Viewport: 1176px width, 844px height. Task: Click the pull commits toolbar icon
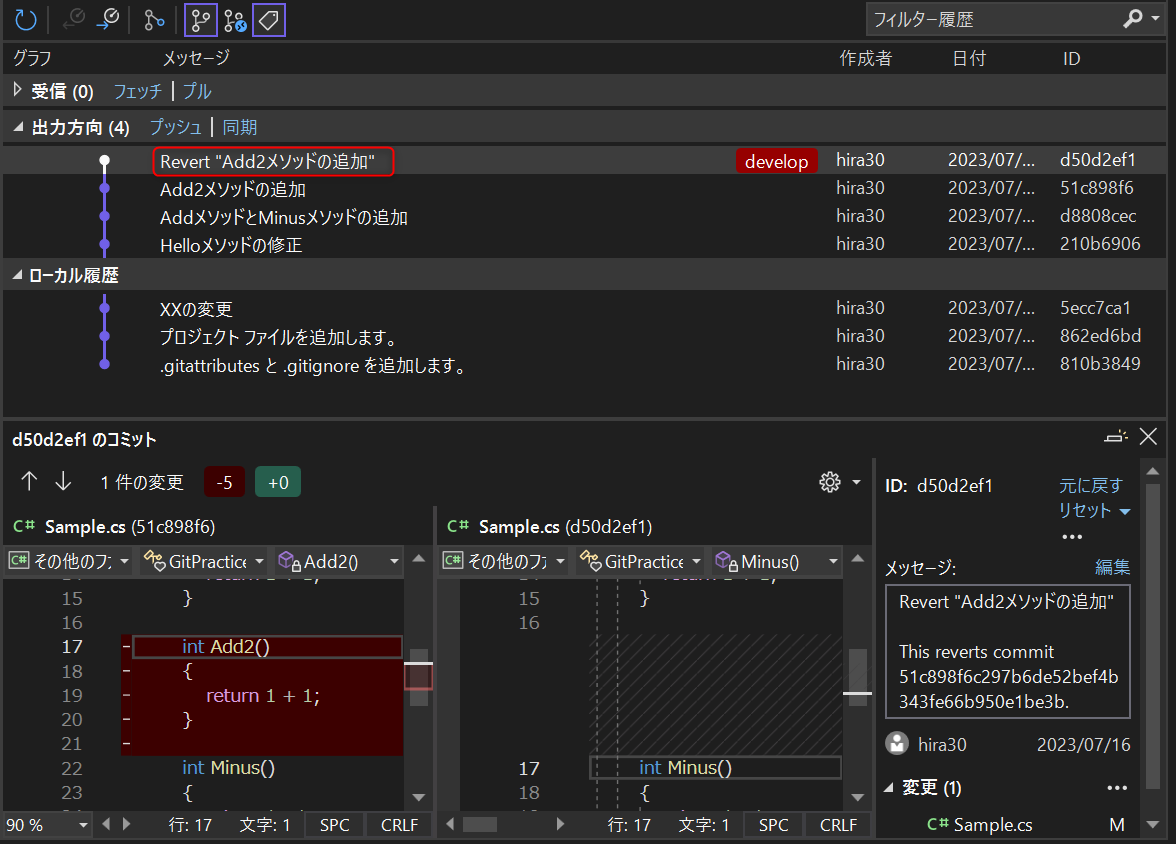click(x=108, y=20)
